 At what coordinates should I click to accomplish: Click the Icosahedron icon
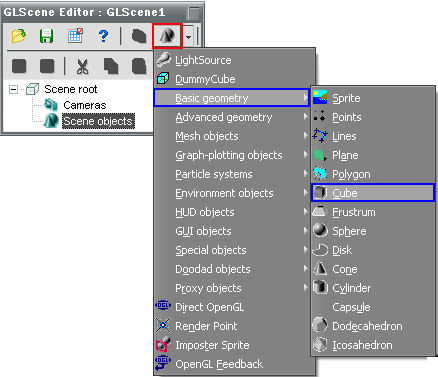tap(320, 344)
